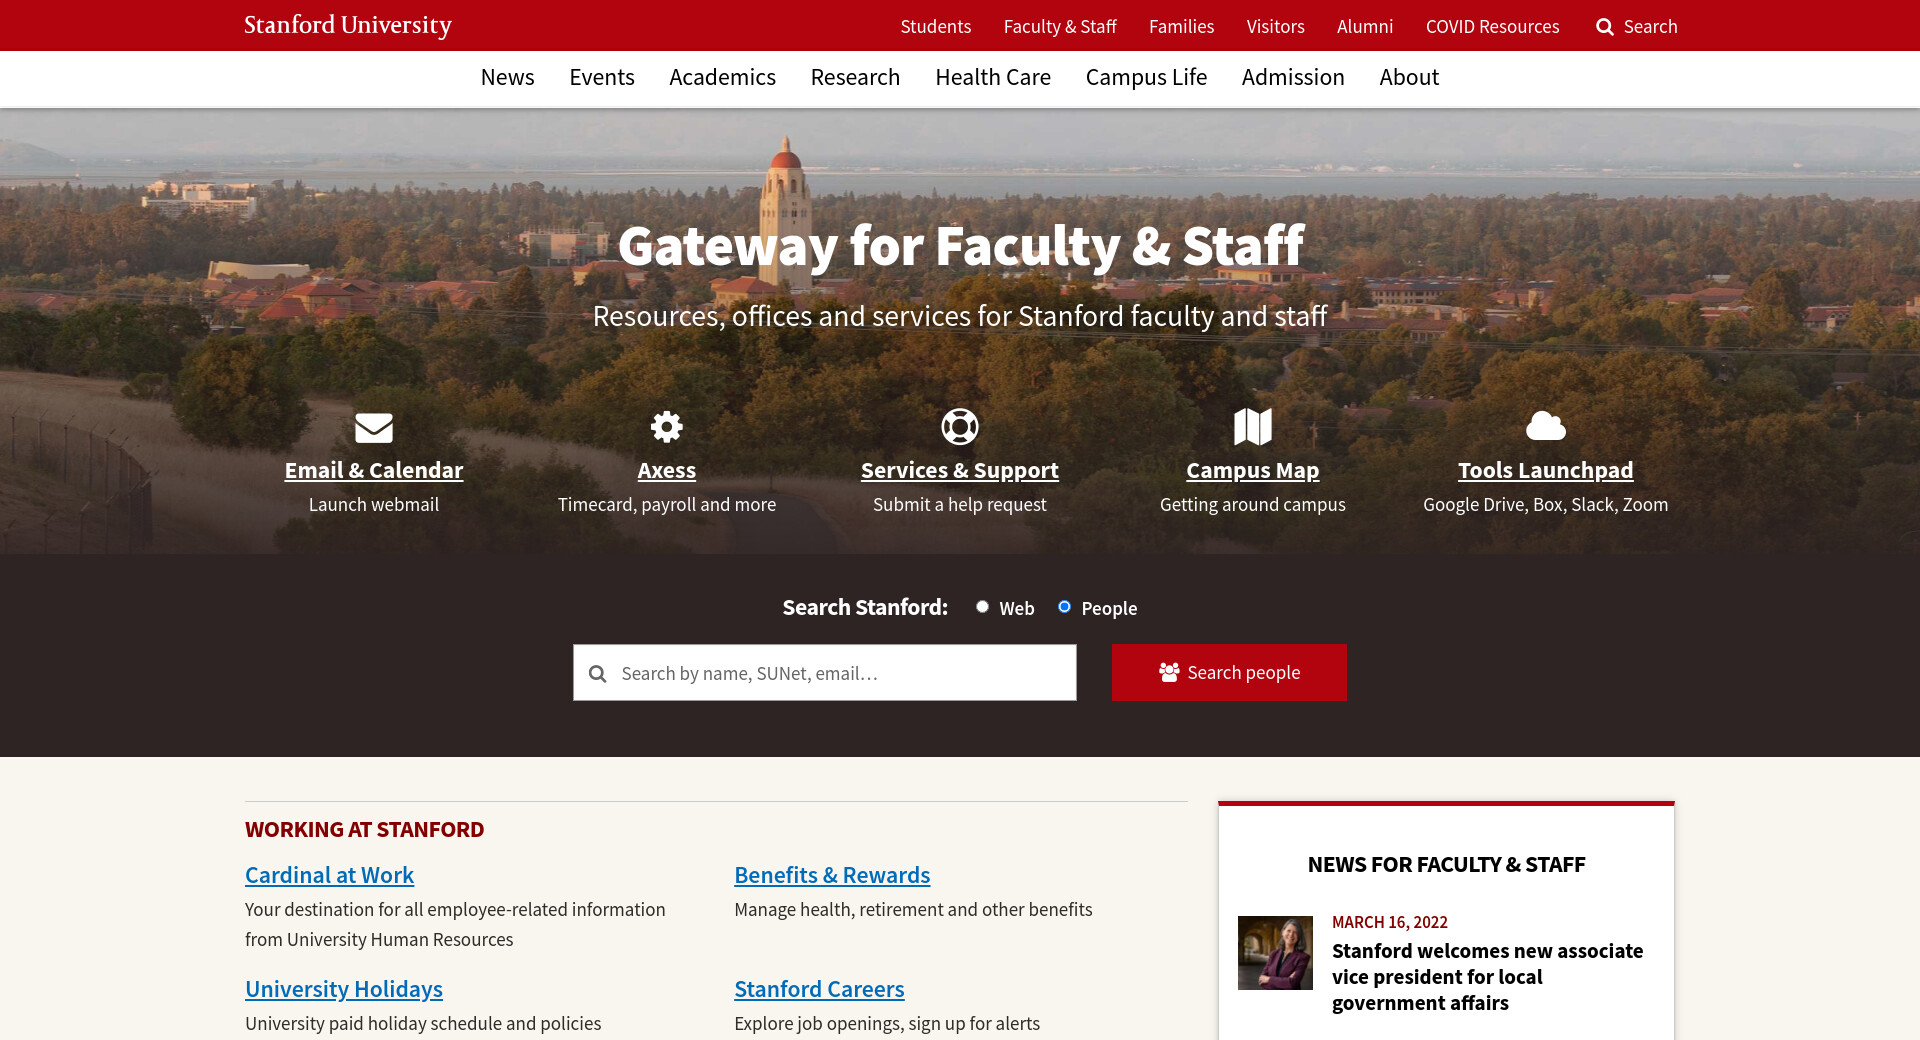Open the Academics menu item

[x=722, y=77]
